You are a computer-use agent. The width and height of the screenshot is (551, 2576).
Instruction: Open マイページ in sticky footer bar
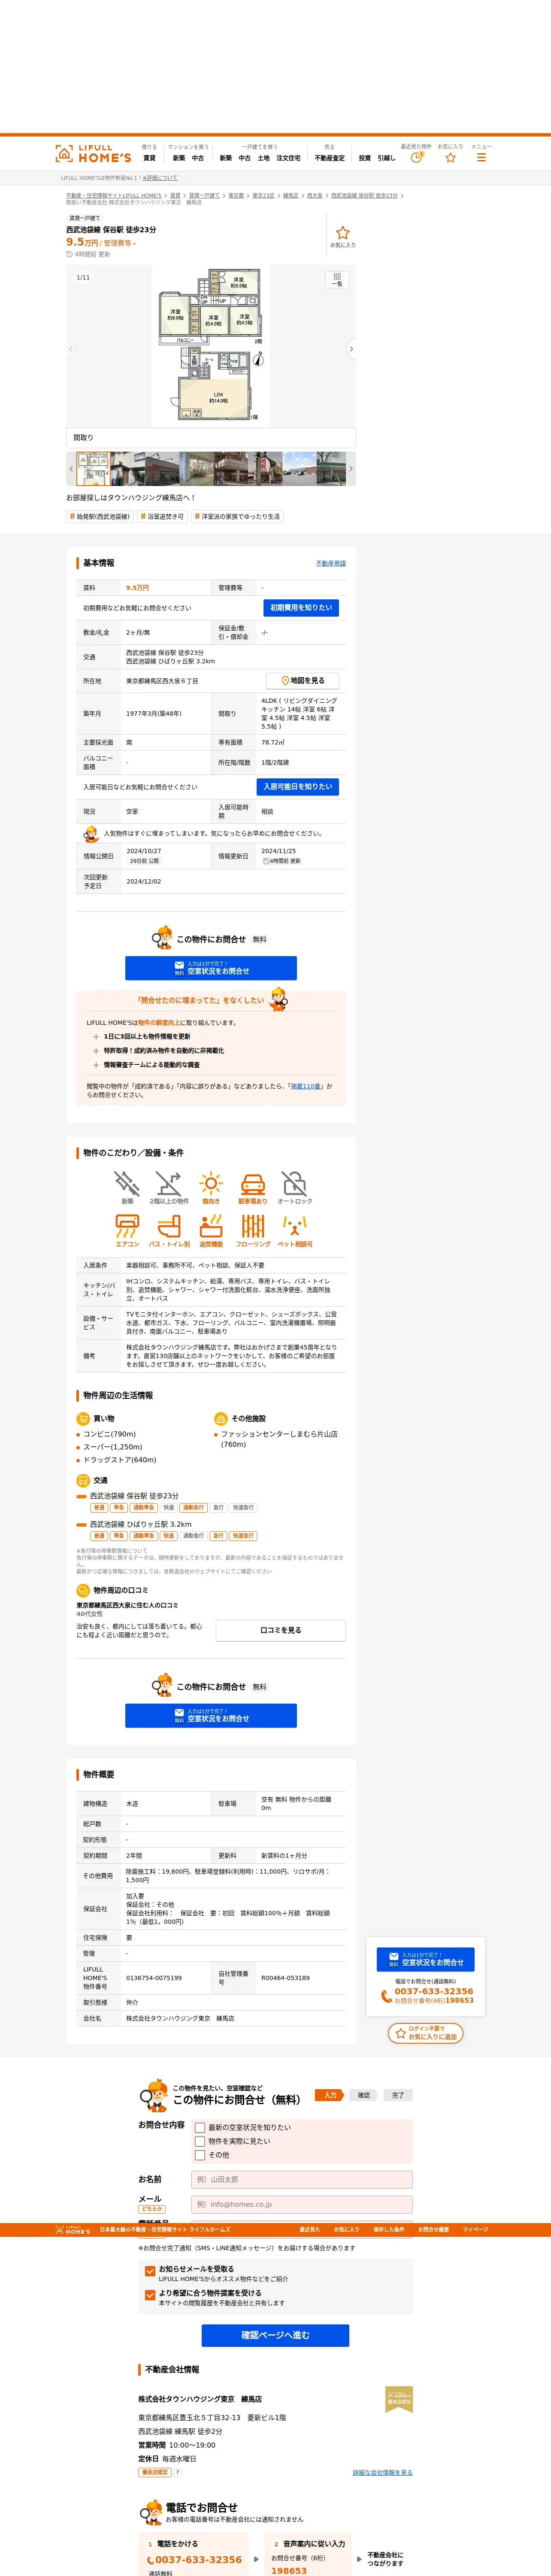click(475, 2229)
